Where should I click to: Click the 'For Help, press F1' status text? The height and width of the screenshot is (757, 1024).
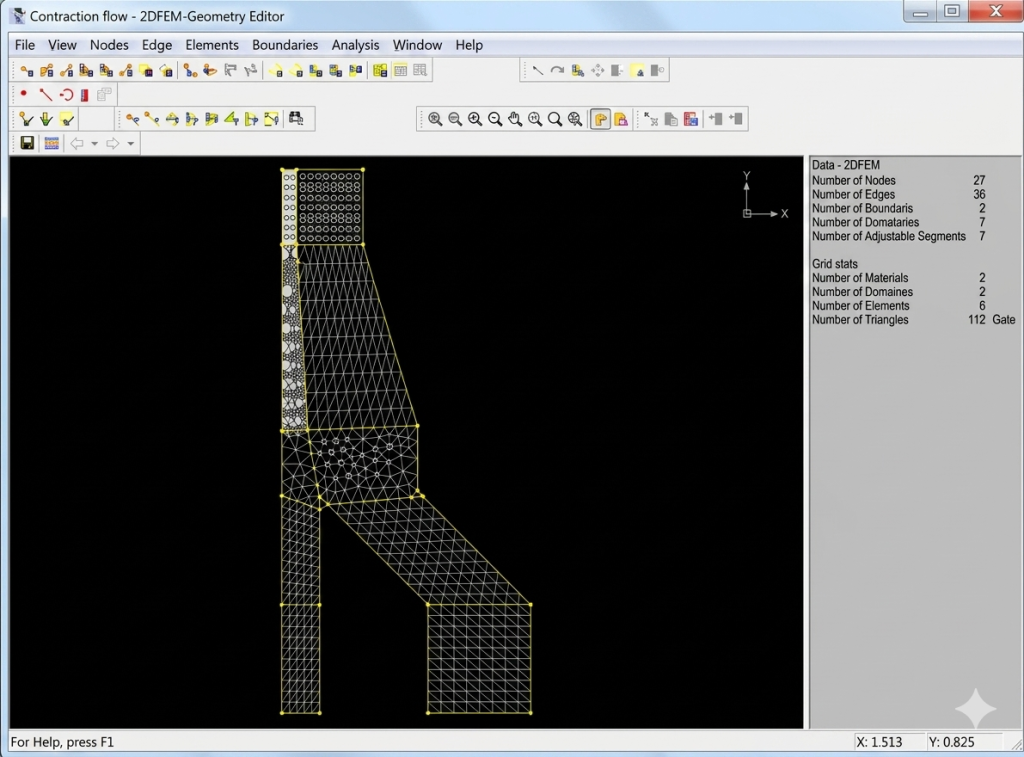point(62,742)
